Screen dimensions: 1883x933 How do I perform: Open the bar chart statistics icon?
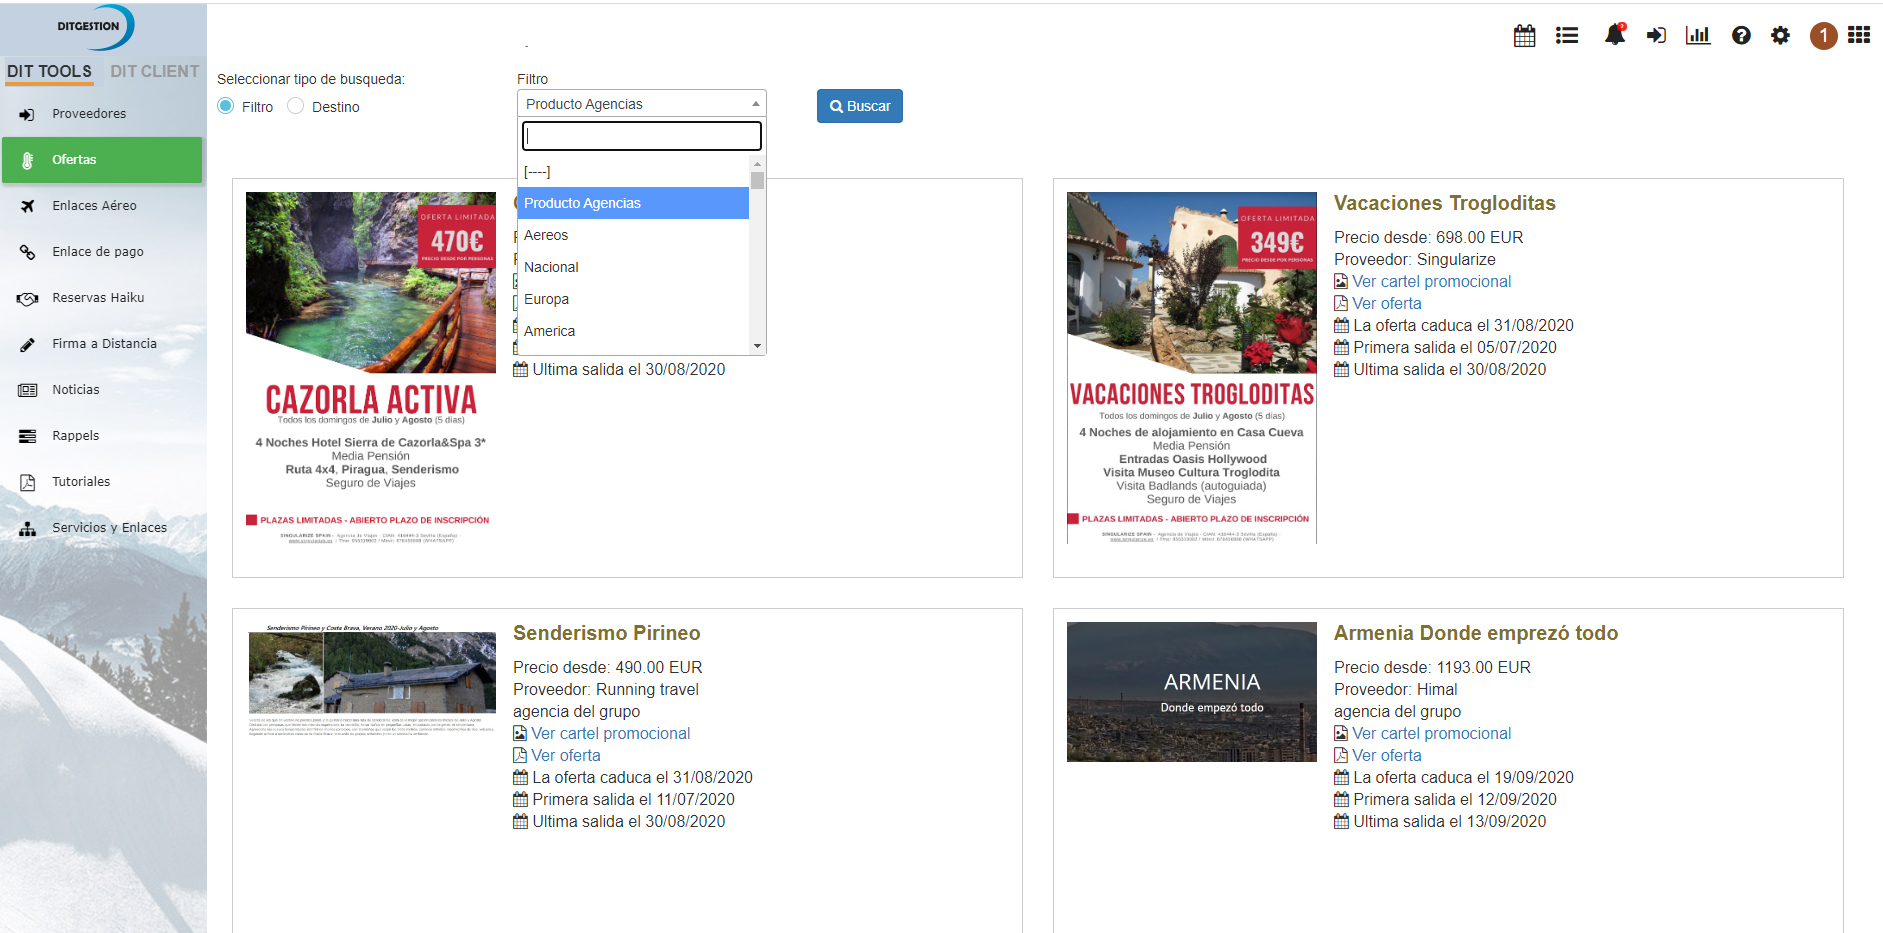tap(1698, 36)
